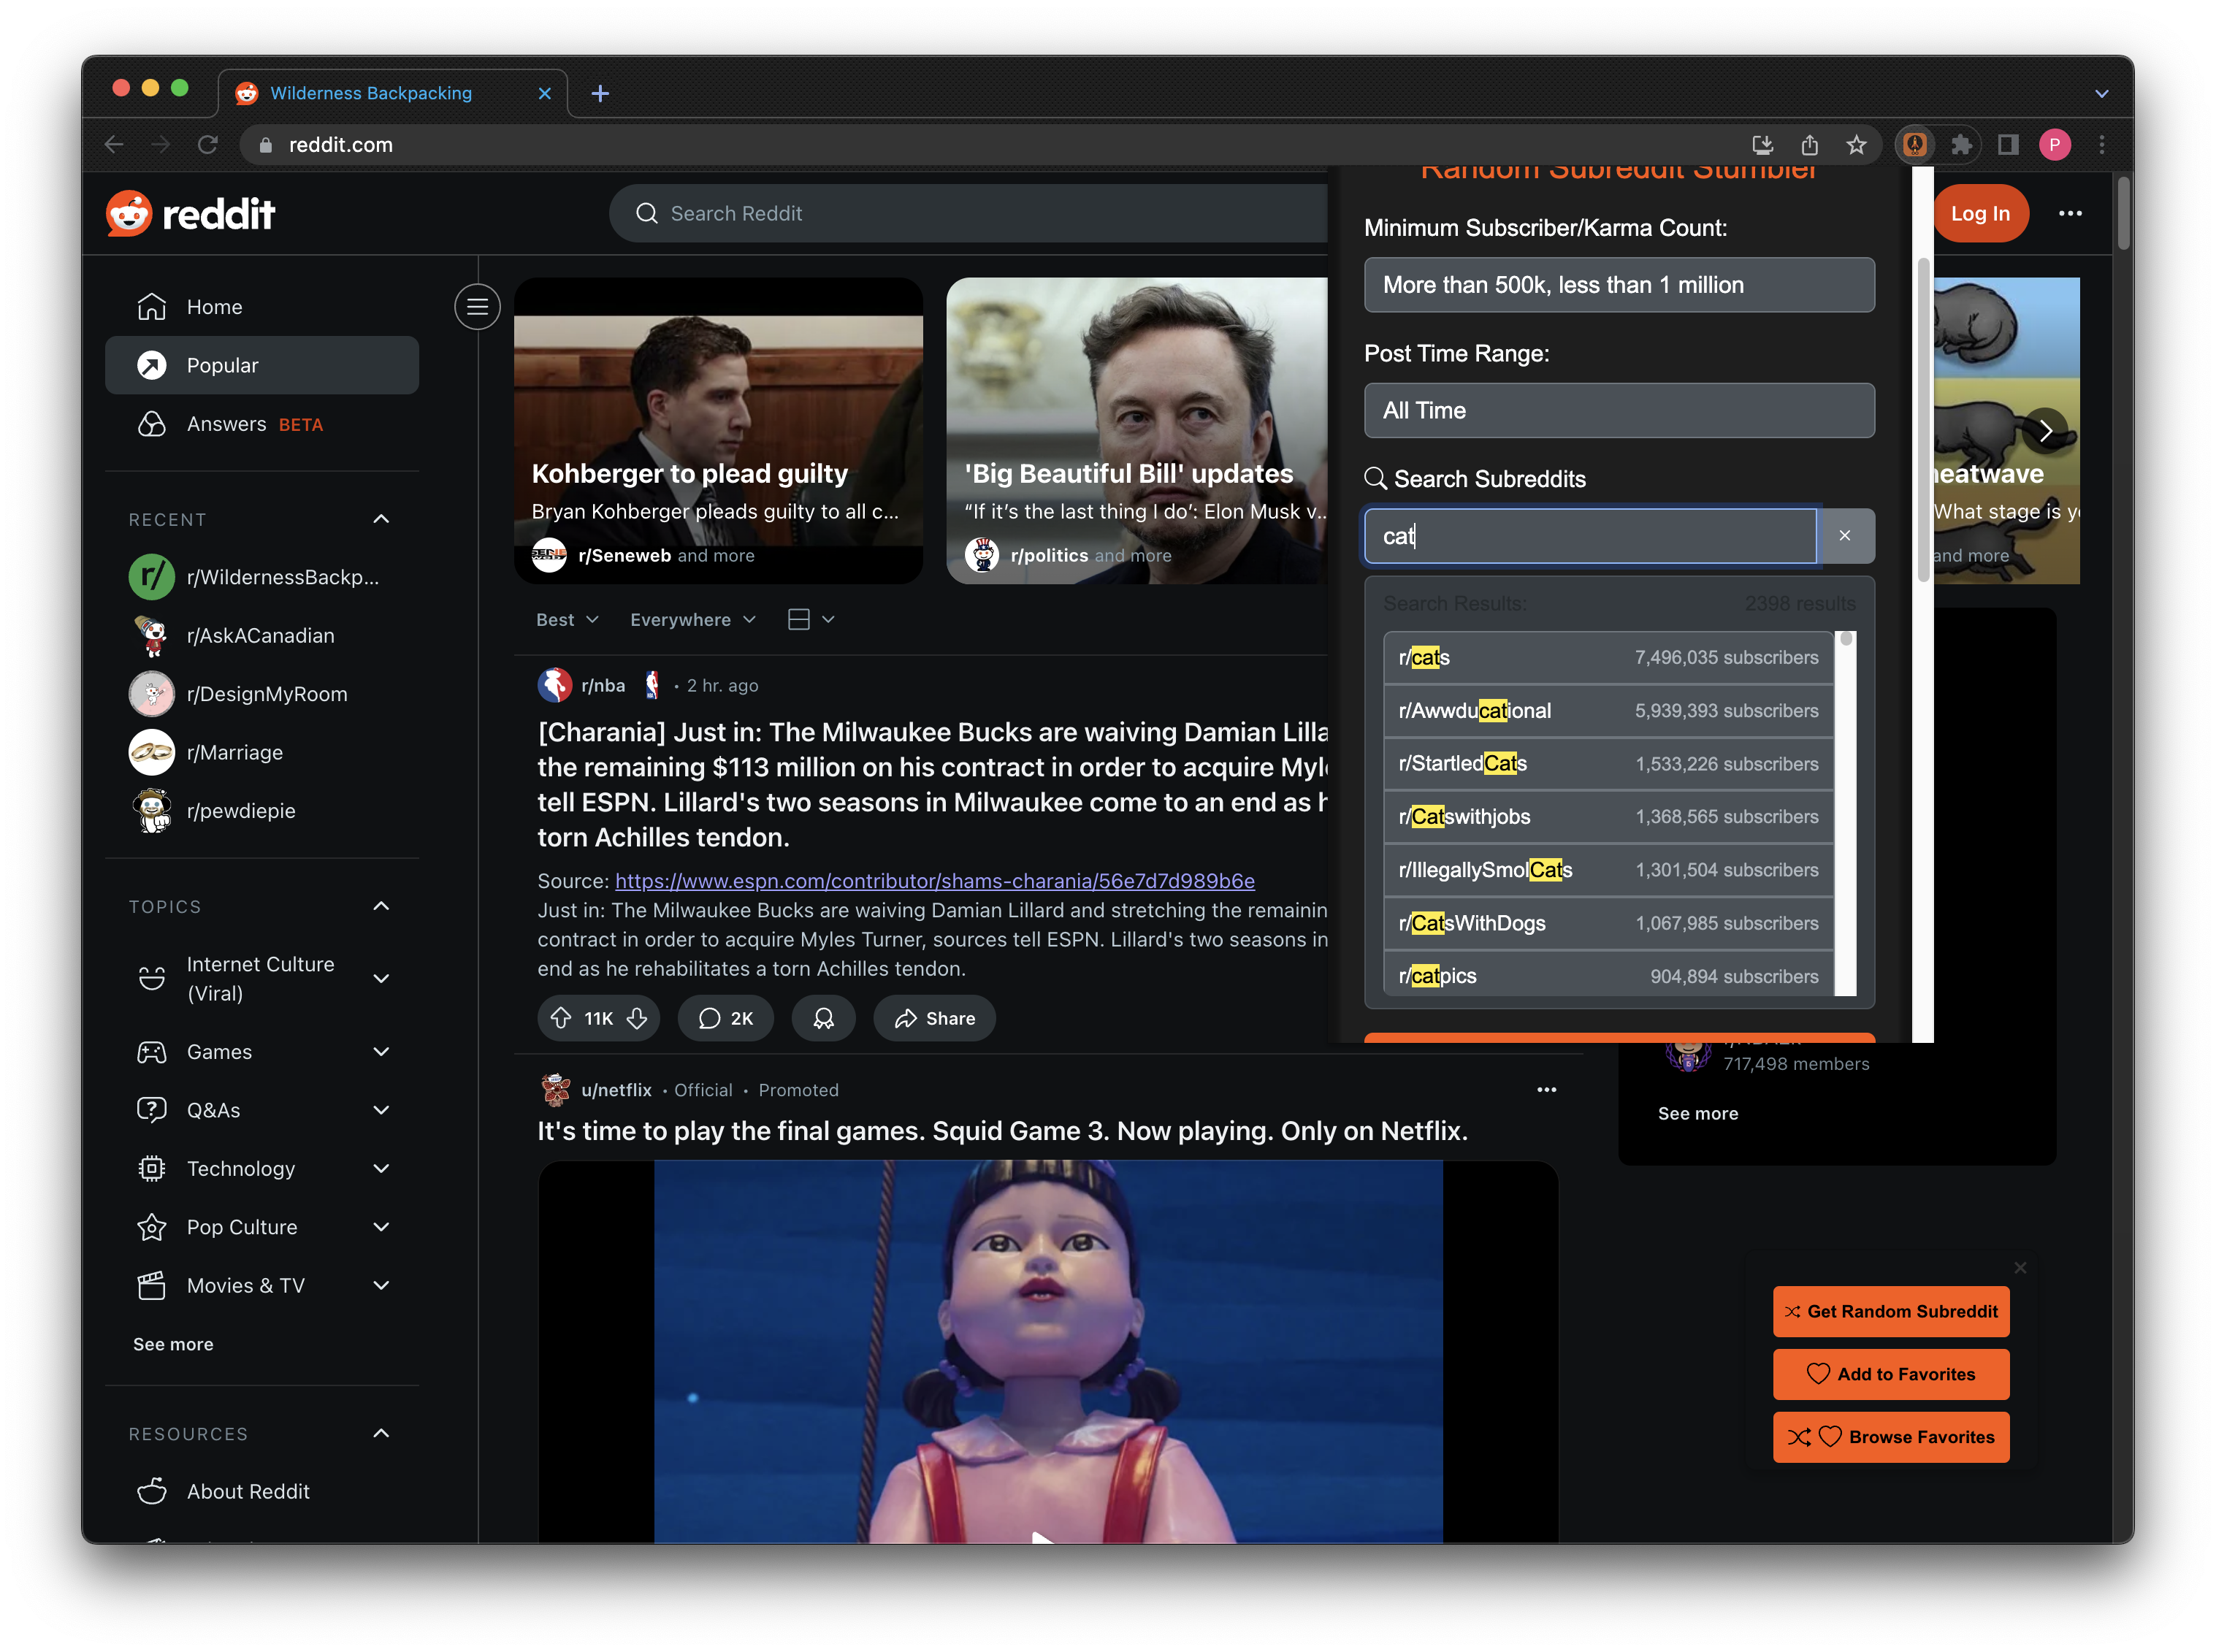Image resolution: width=2216 pixels, height=1652 pixels.
Task: Open the ESPN source link
Action: [x=934, y=881]
